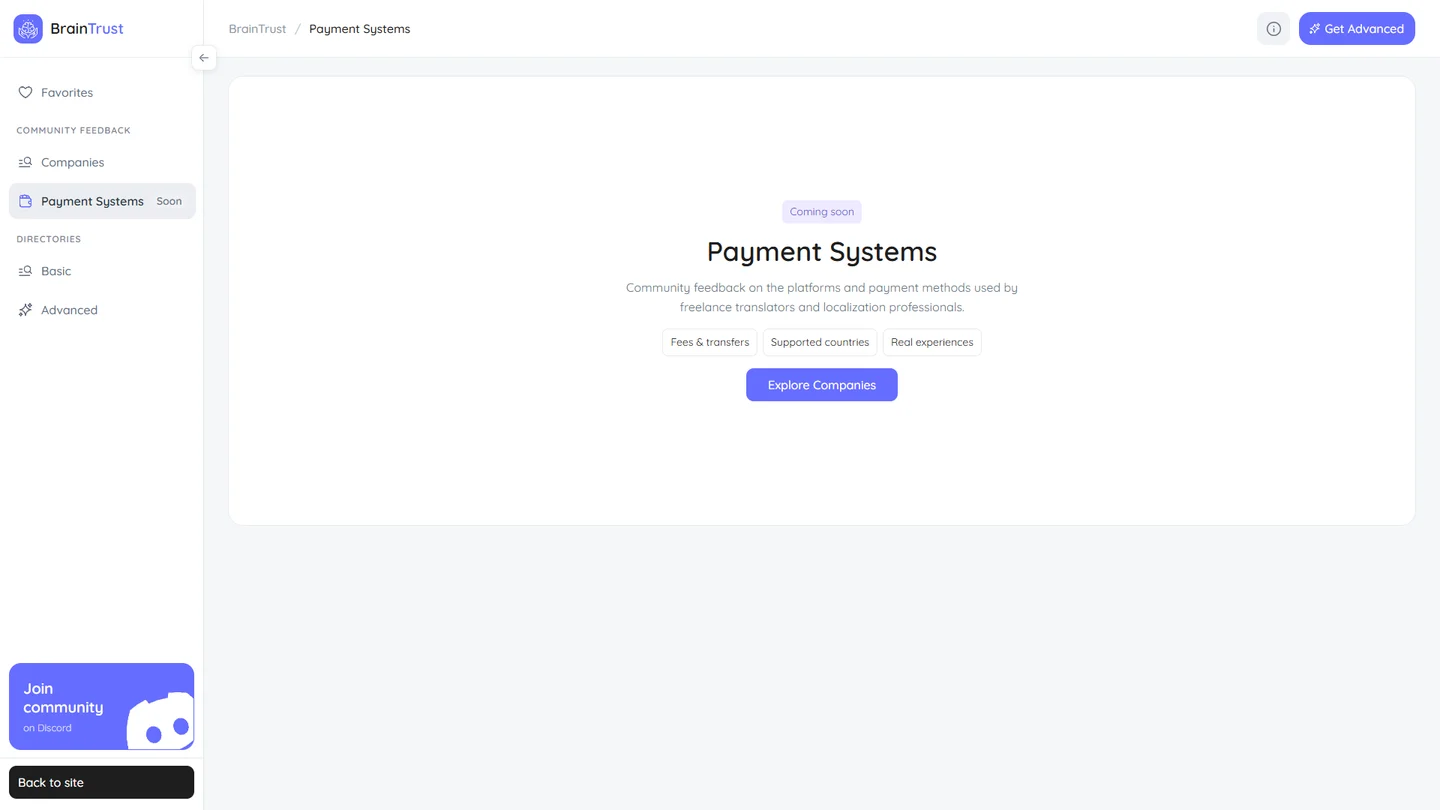Click the Real experiences tag
Image resolution: width=1440 pixels, height=810 pixels.
932,342
